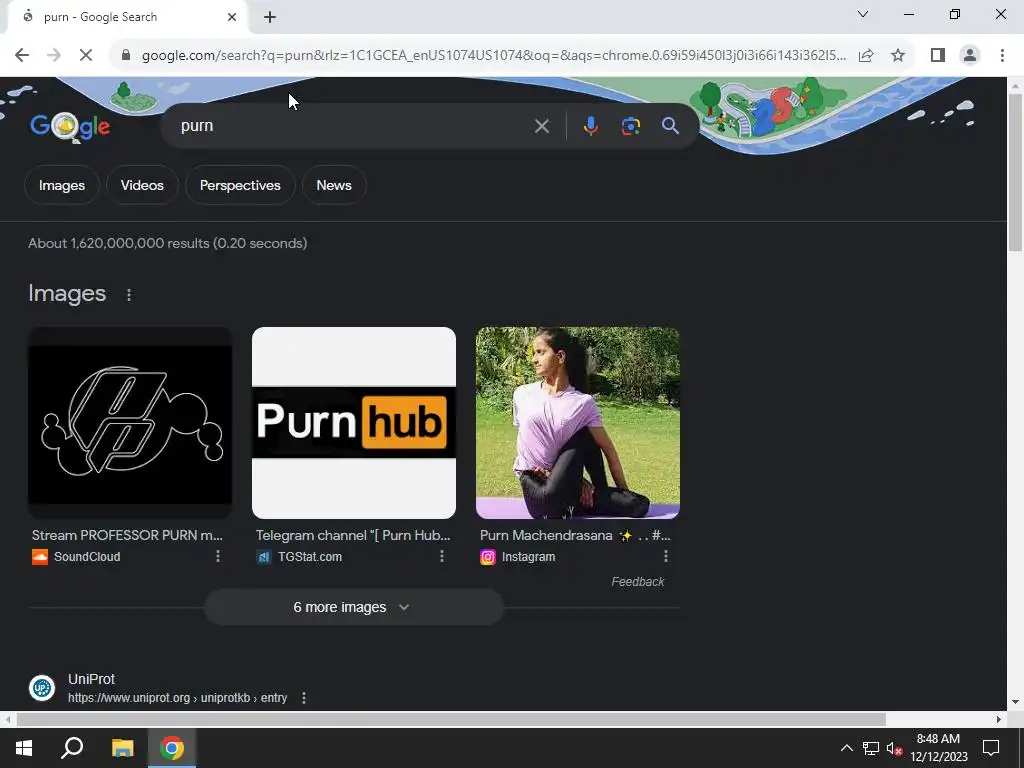Bookmark this page with the star
1024x768 pixels.
click(x=898, y=56)
